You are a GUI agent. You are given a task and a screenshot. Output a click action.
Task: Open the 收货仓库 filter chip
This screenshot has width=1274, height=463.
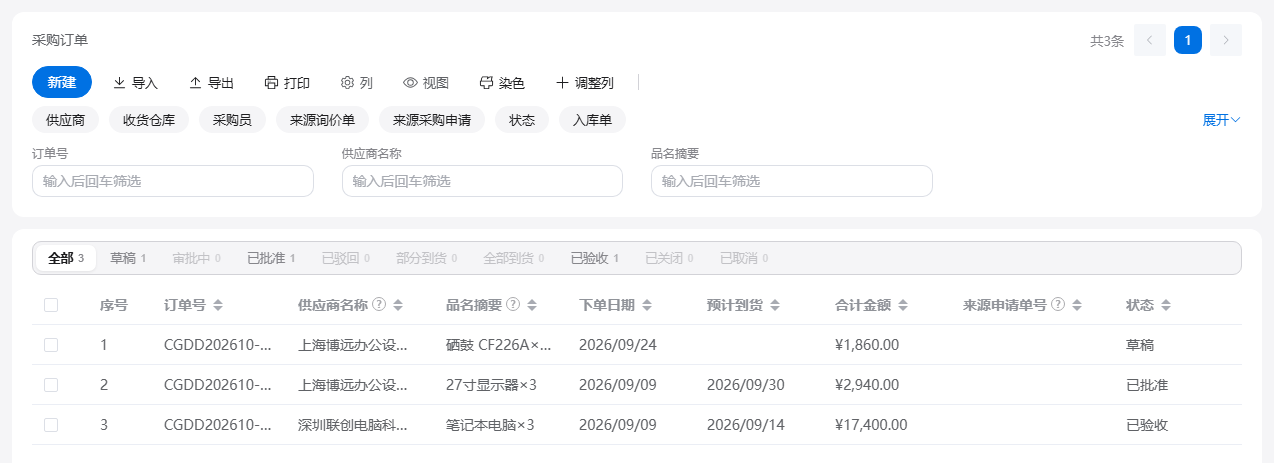coord(149,120)
